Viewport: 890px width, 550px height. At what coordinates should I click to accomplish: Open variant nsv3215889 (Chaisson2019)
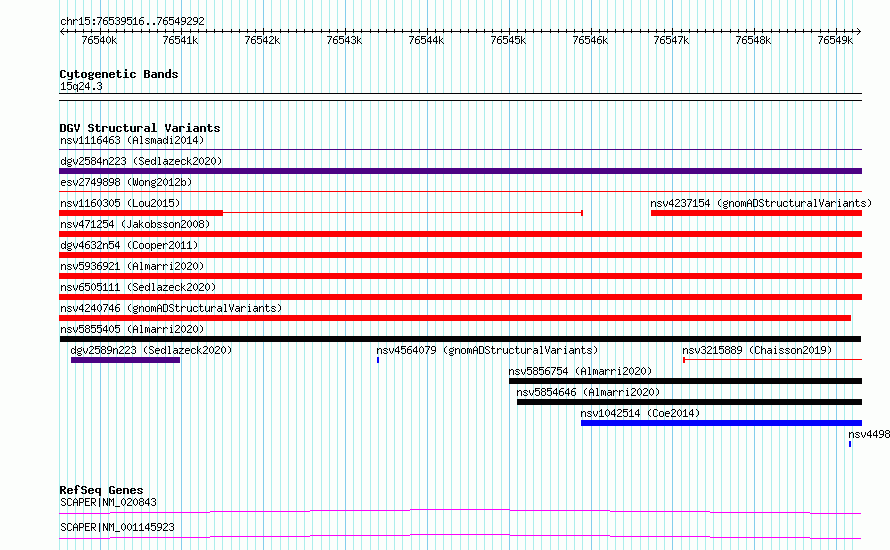coord(757,350)
